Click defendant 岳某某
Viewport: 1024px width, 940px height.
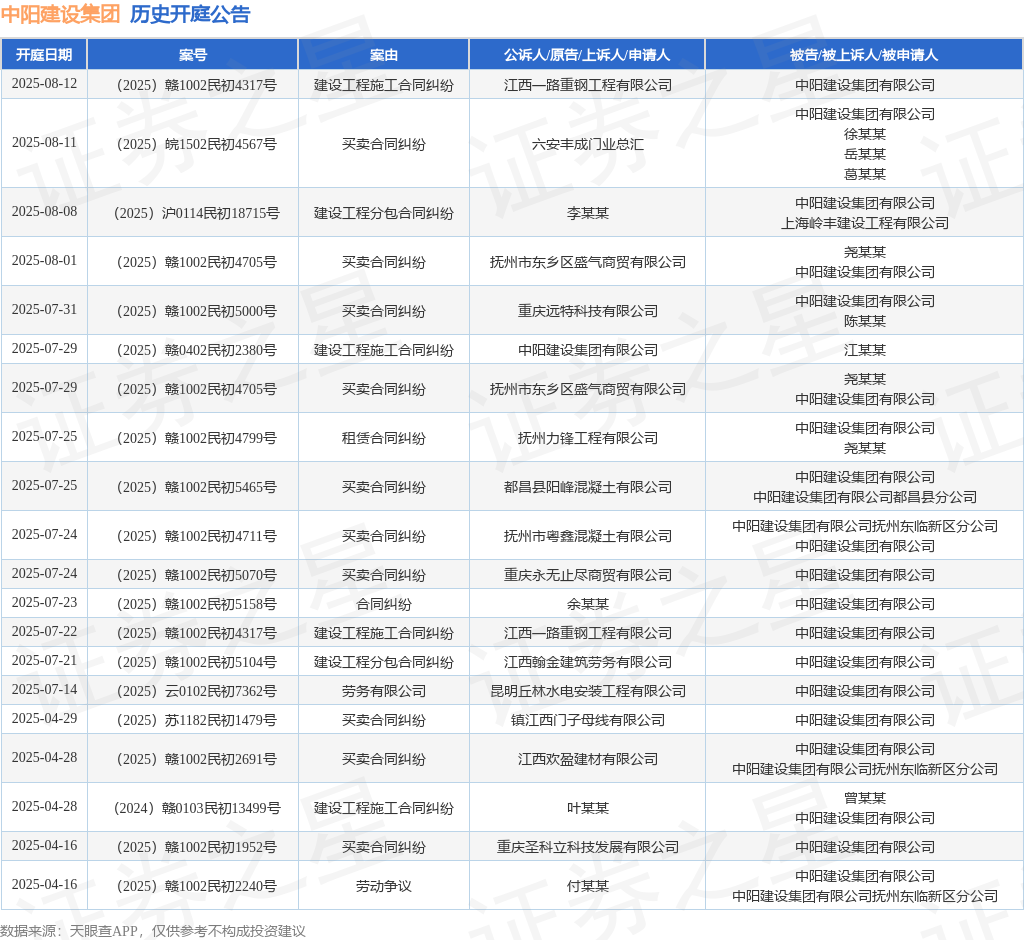coord(865,154)
